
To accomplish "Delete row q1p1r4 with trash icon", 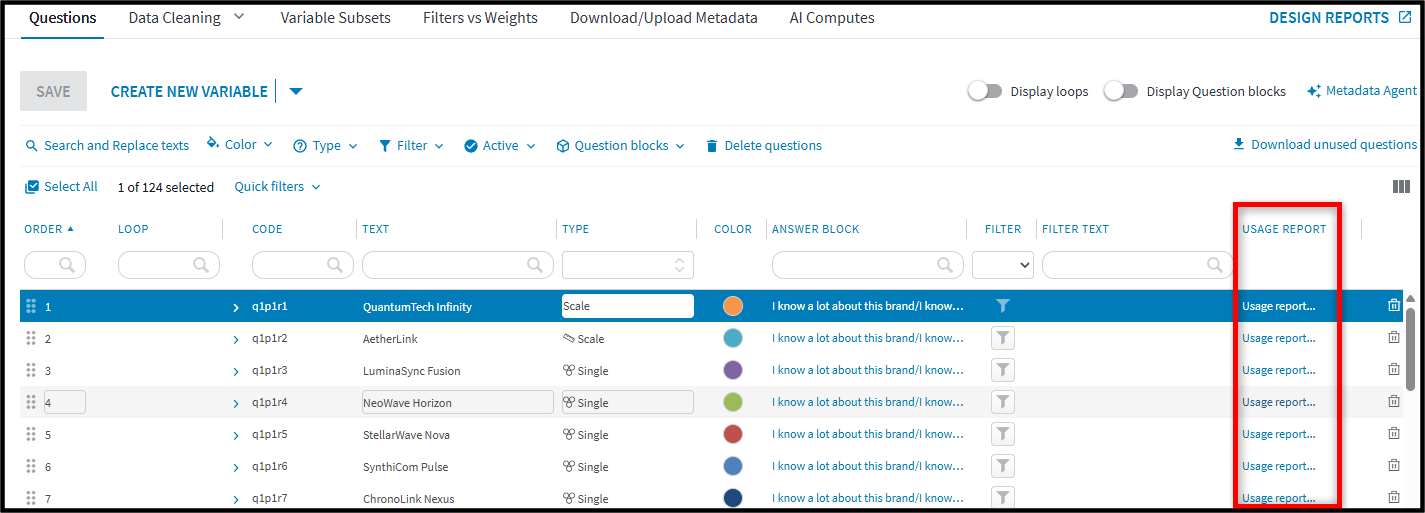I will (x=1394, y=401).
